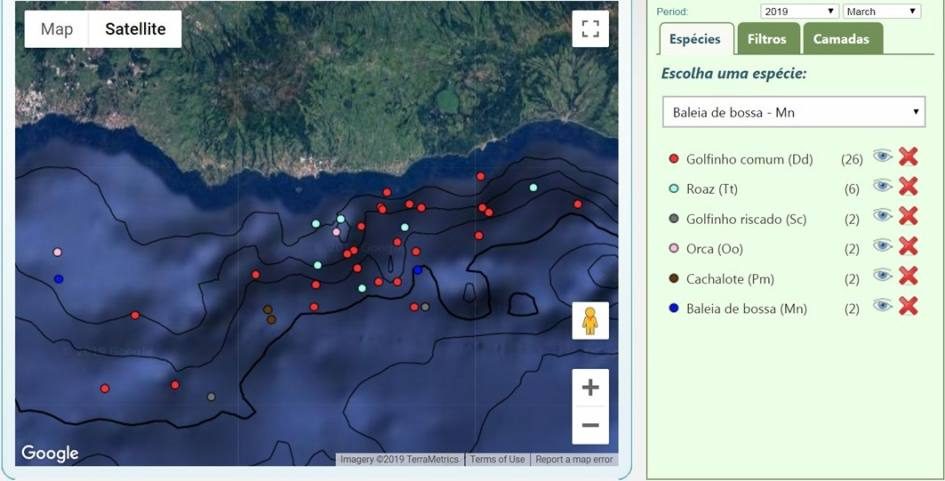The image size is (945, 481).
Task: Switch to Map view
Action: pos(57,29)
